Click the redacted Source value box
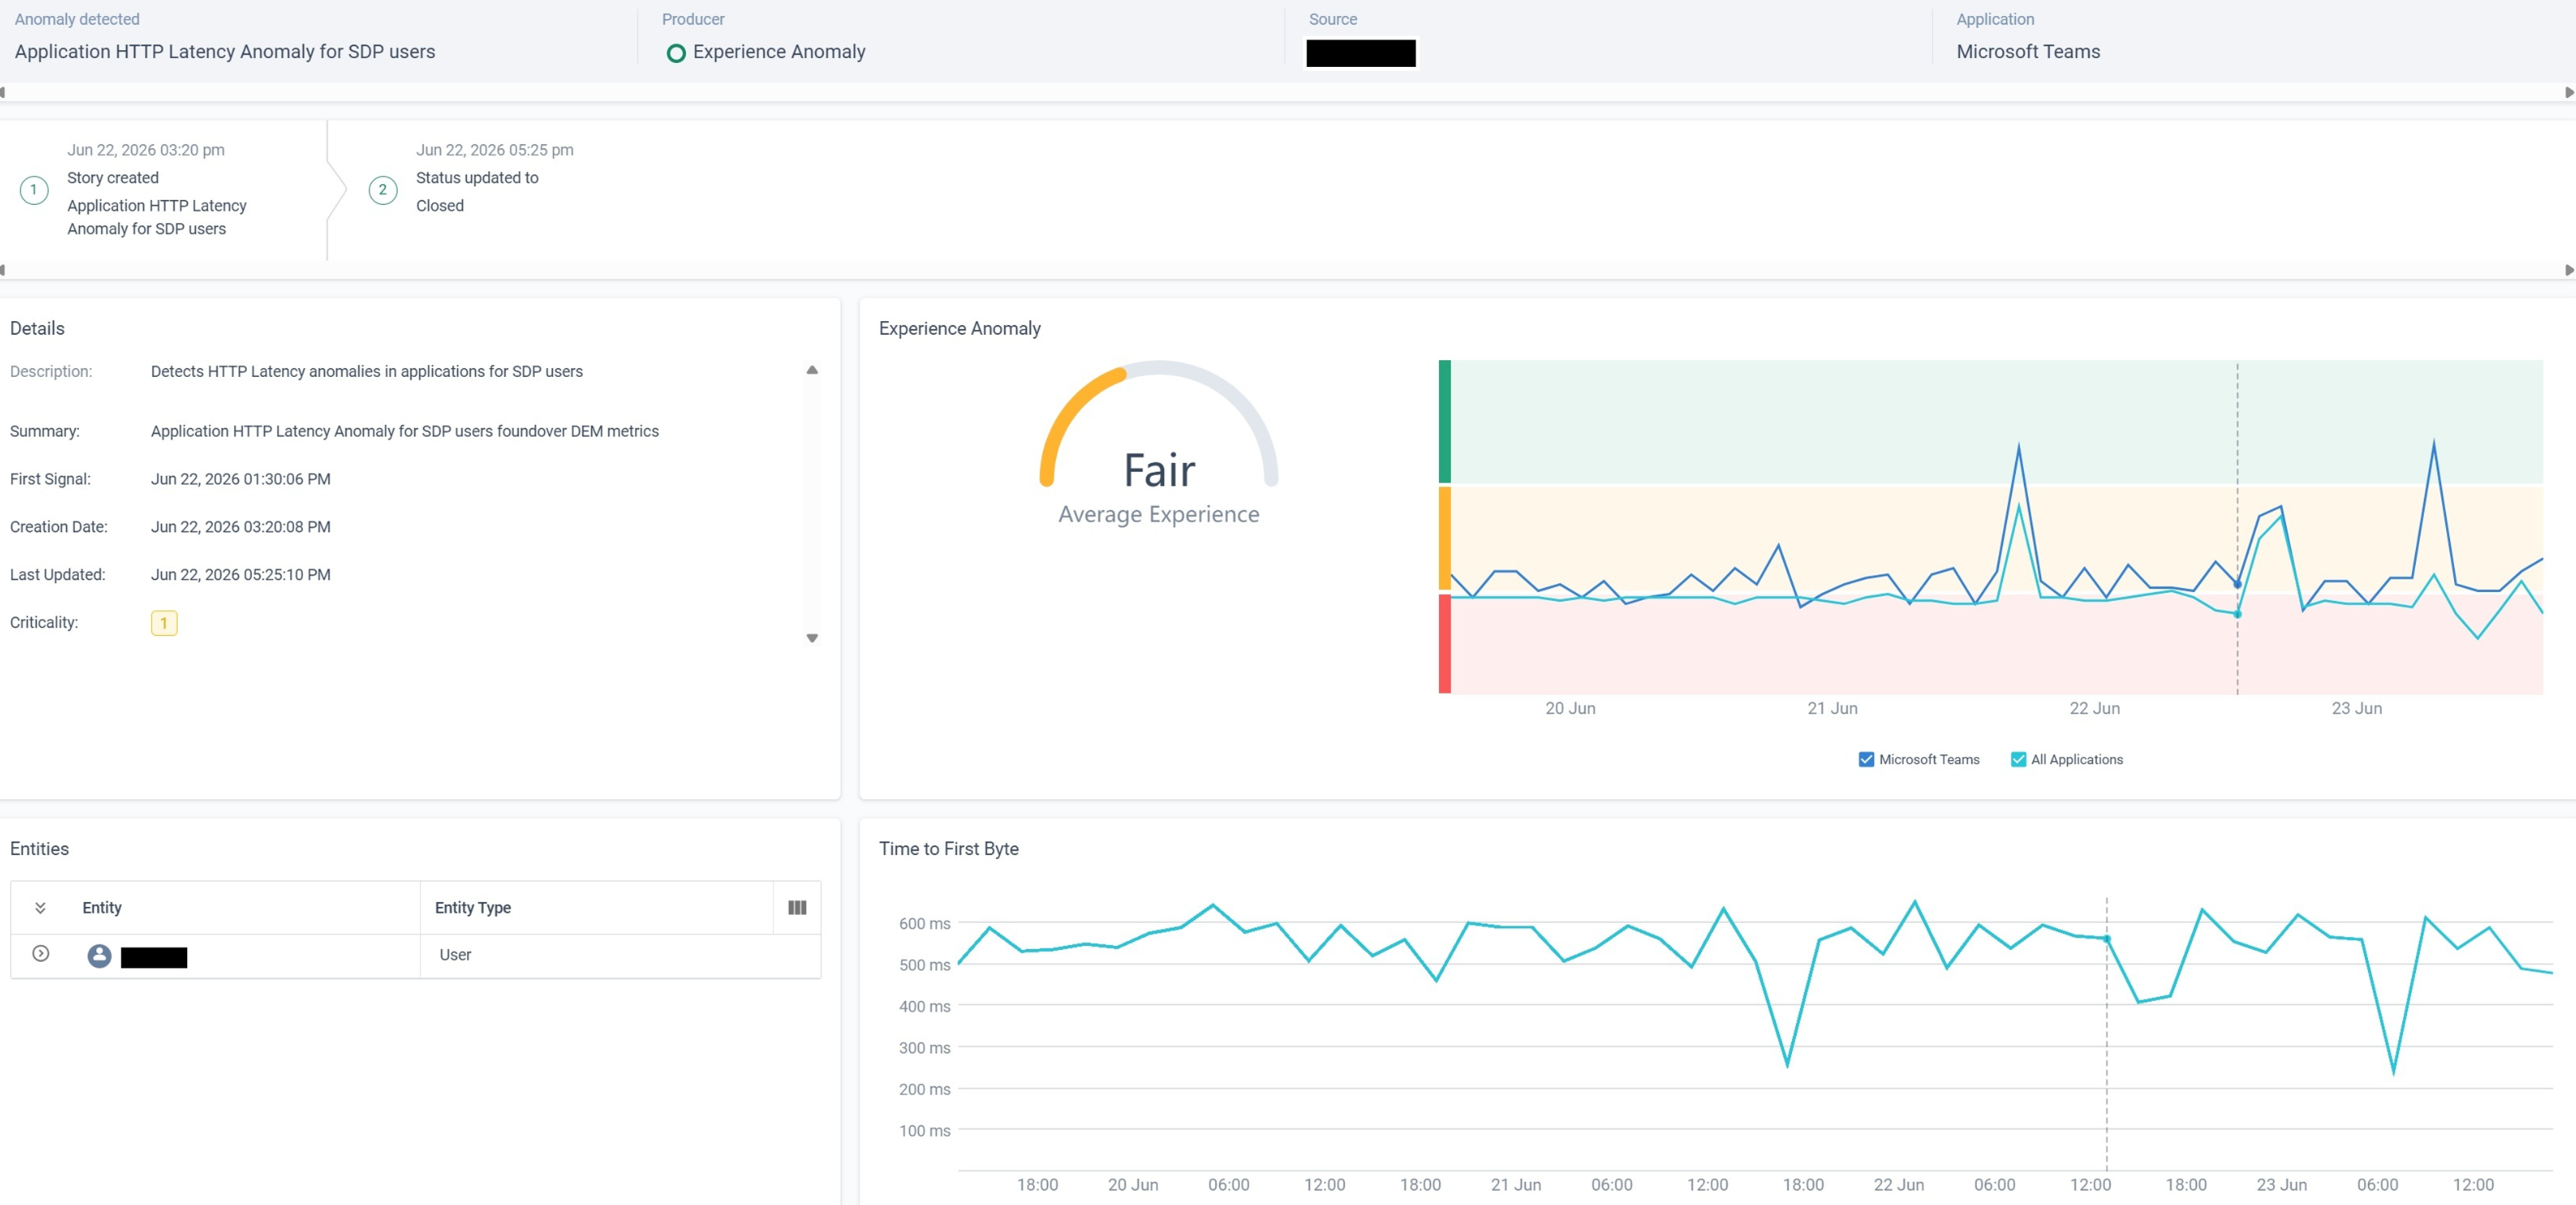The height and width of the screenshot is (1205, 2576). tap(1360, 53)
